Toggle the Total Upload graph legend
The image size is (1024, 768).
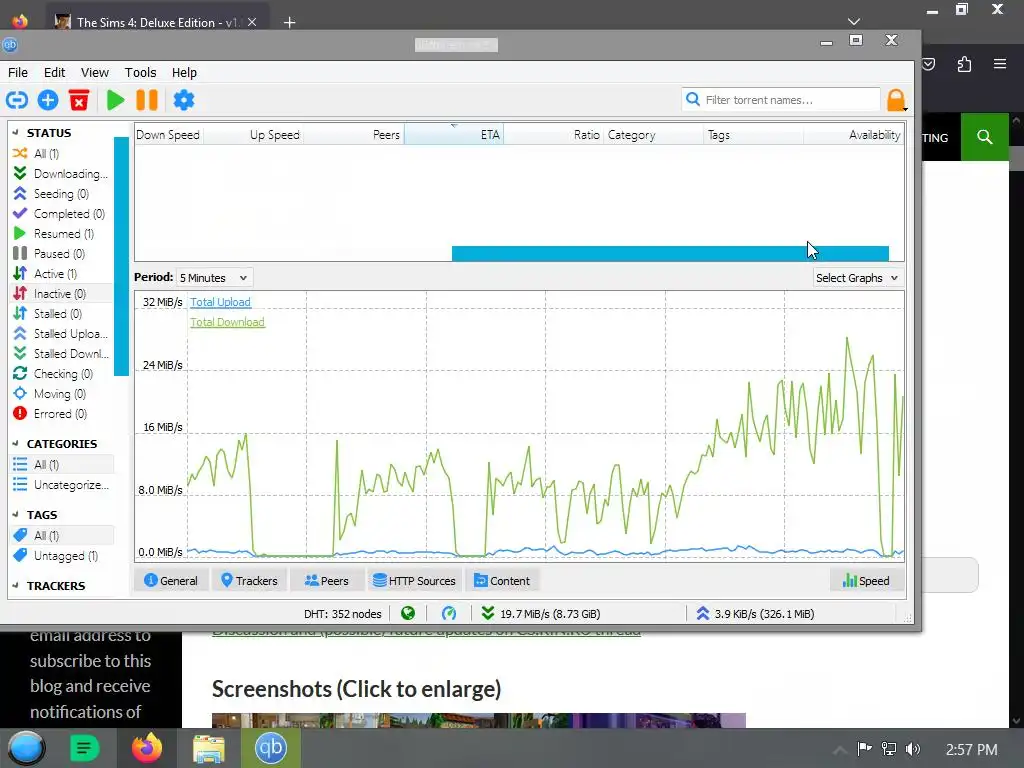220,302
